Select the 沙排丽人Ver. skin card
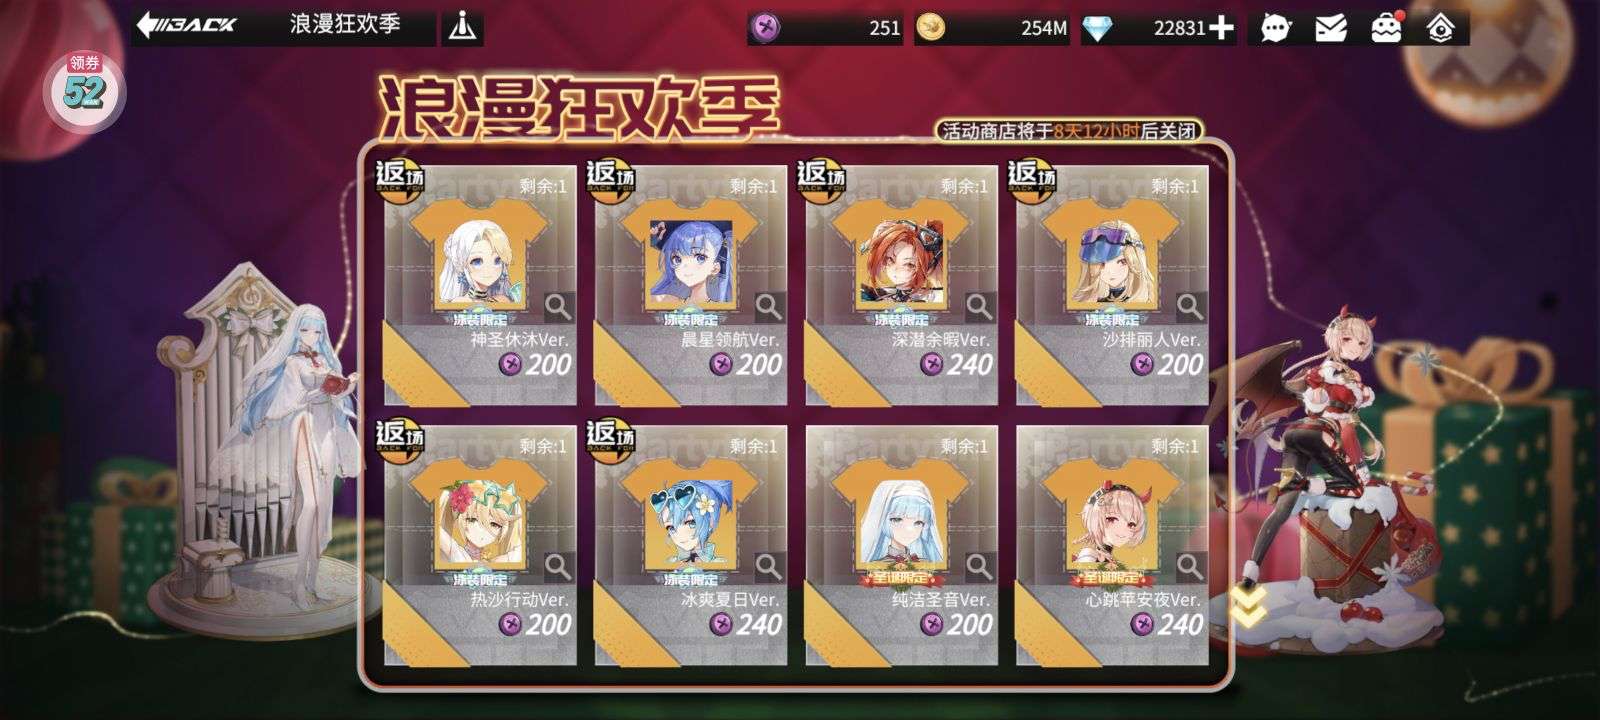 [1112, 285]
